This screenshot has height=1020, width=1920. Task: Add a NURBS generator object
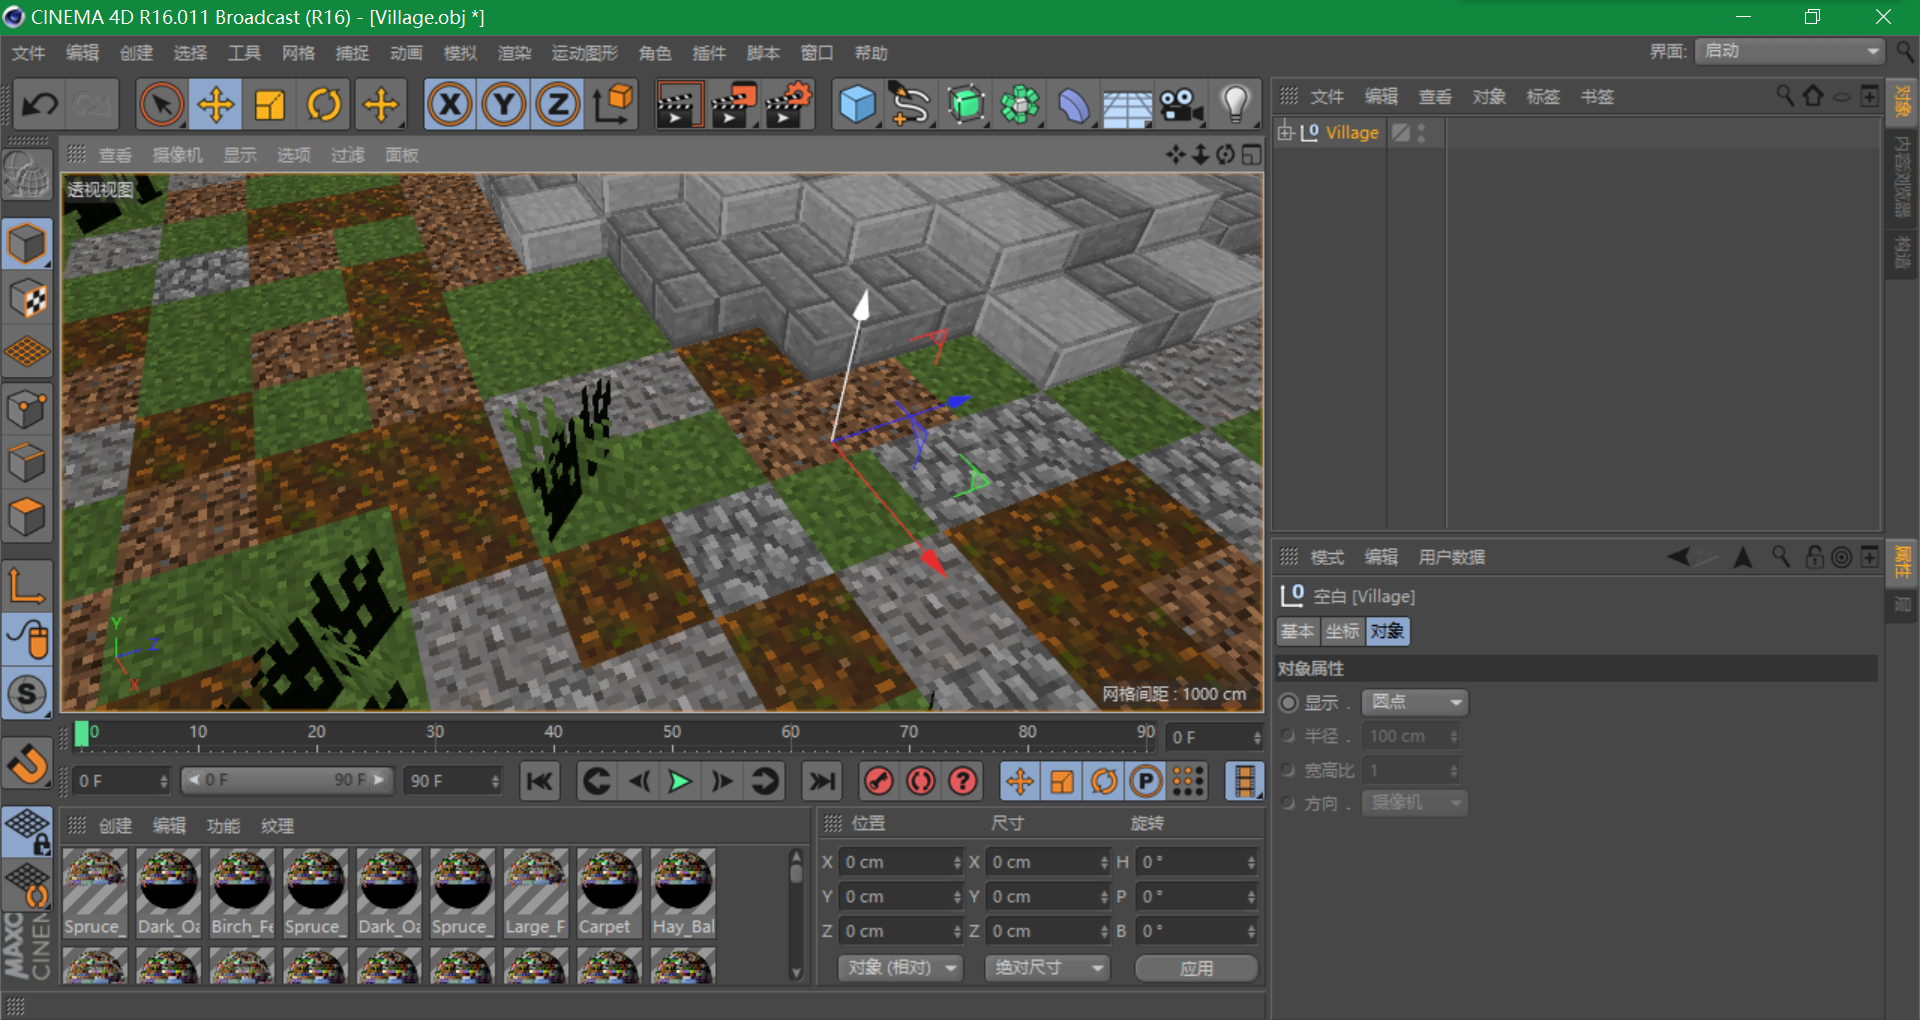coord(965,104)
